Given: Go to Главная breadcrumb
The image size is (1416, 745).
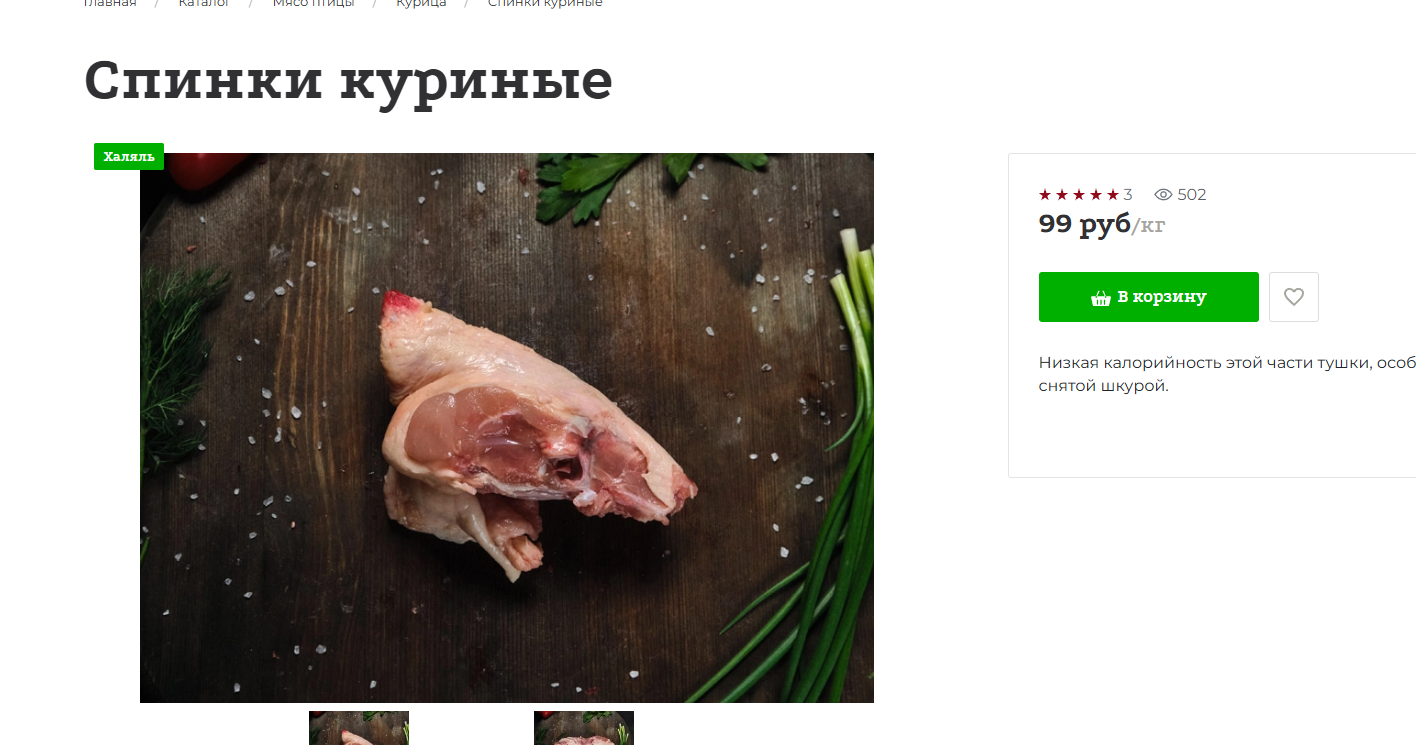Looking at the screenshot, I should click(x=110, y=3).
